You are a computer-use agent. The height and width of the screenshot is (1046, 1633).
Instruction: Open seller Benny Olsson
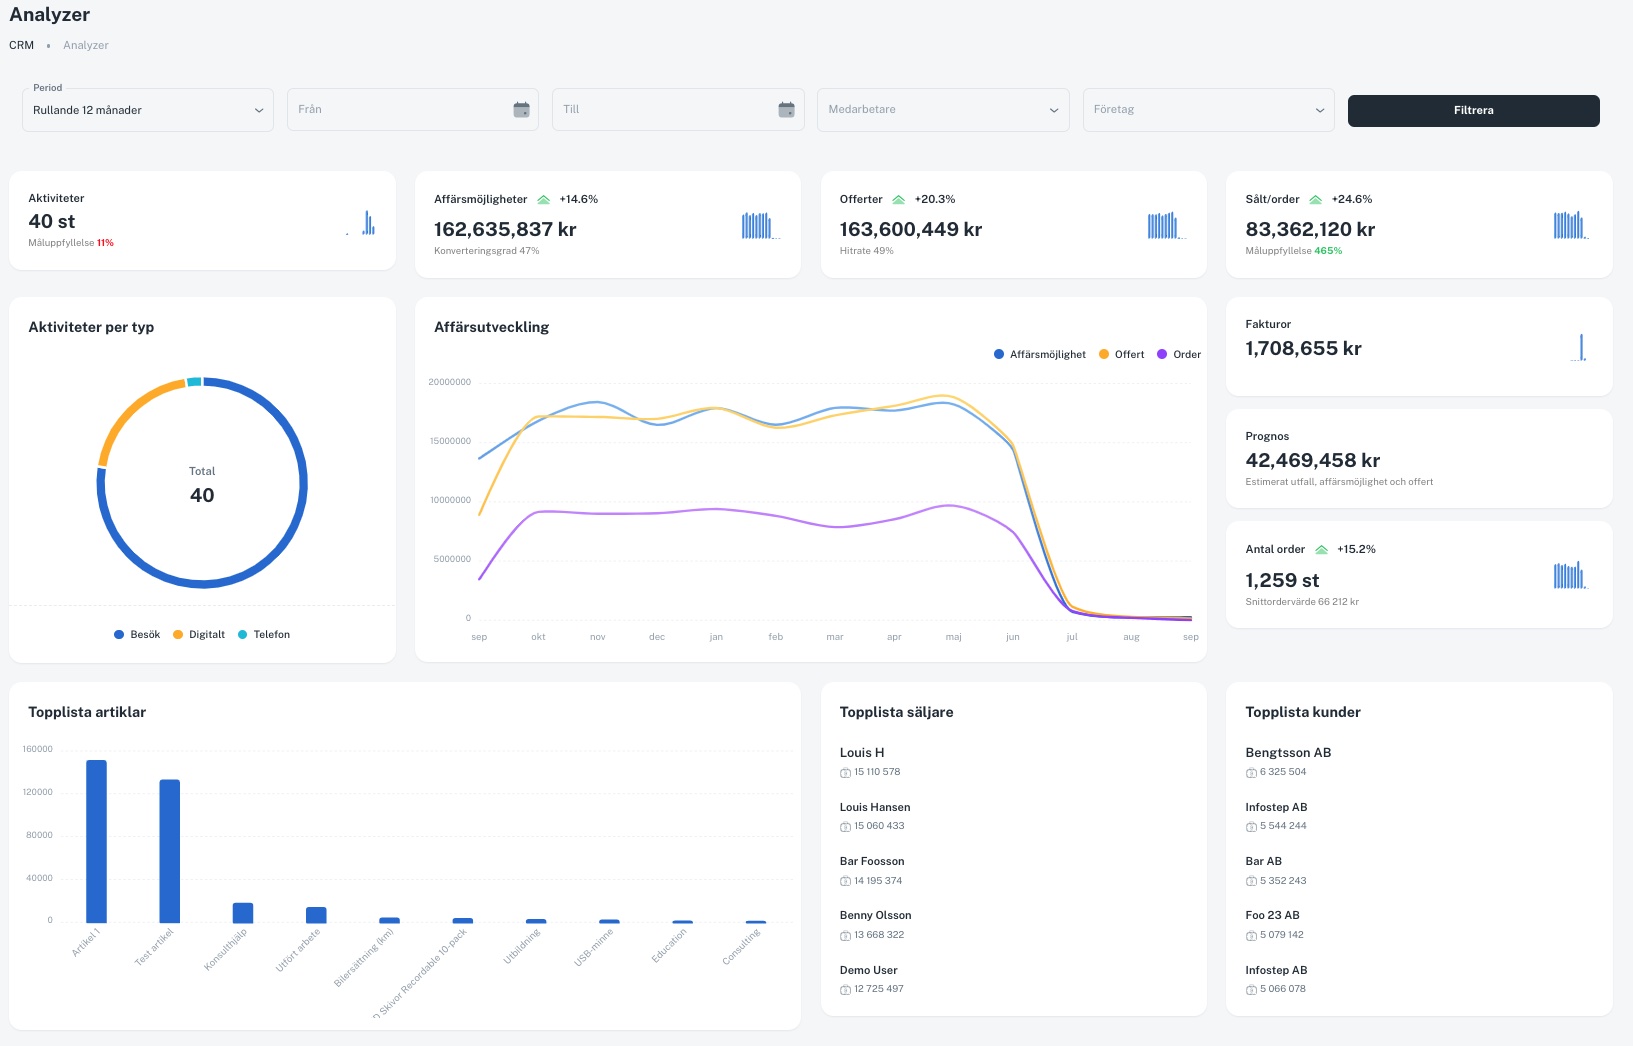(x=876, y=916)
